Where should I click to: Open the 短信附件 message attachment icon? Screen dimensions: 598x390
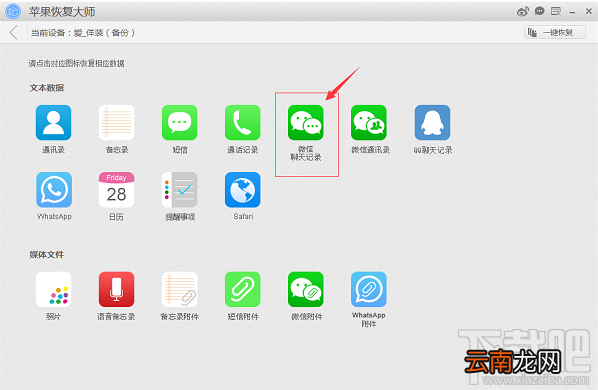(x=243, y=289)
